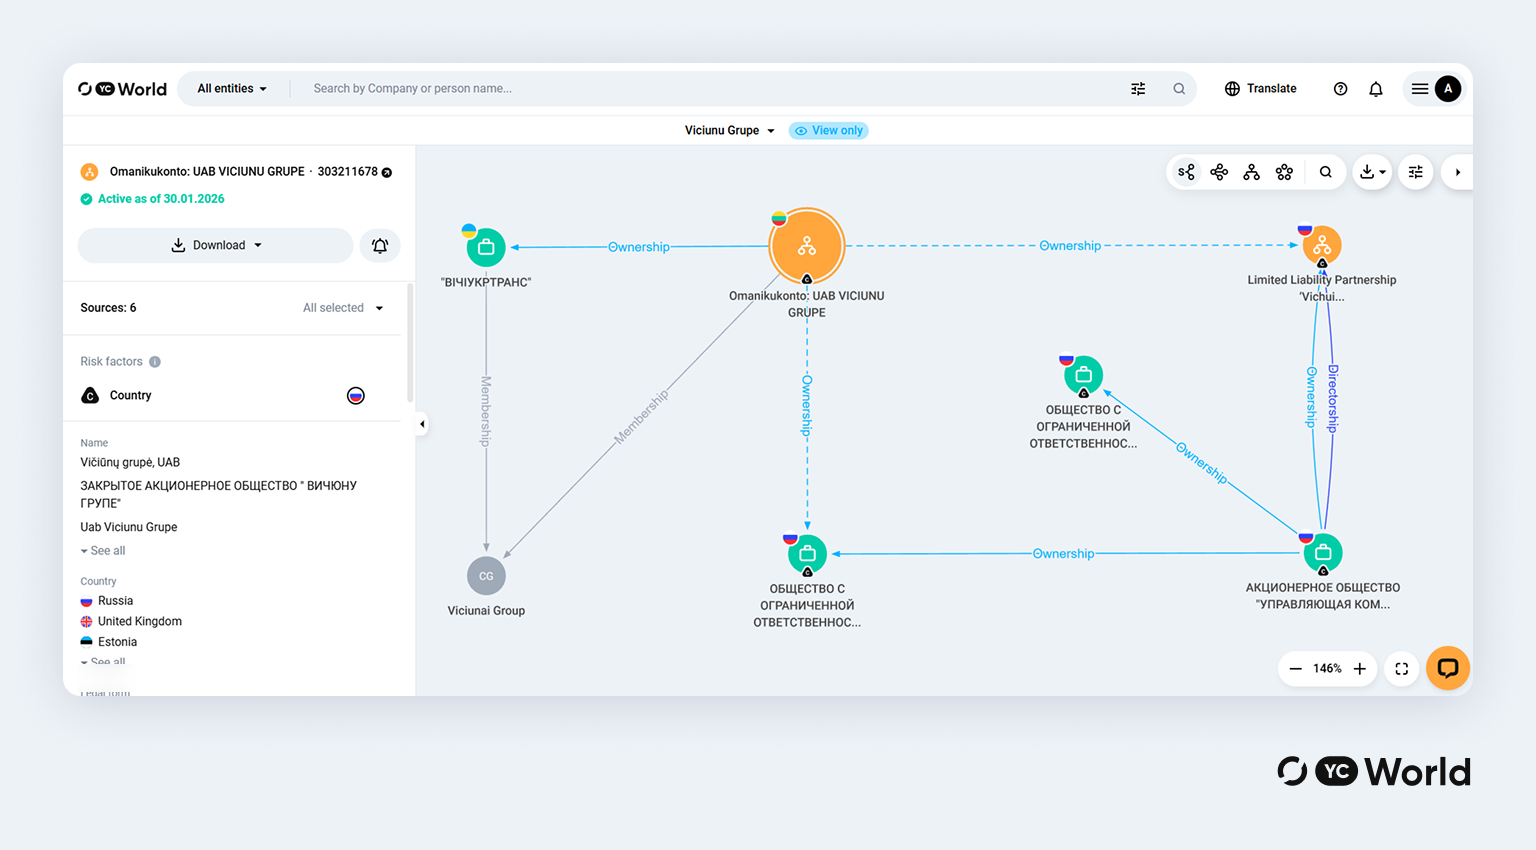The height and width of the screenshot is (850, 1536).
Task: Open the hamburger account menu
Action: tap(1419, 89)
